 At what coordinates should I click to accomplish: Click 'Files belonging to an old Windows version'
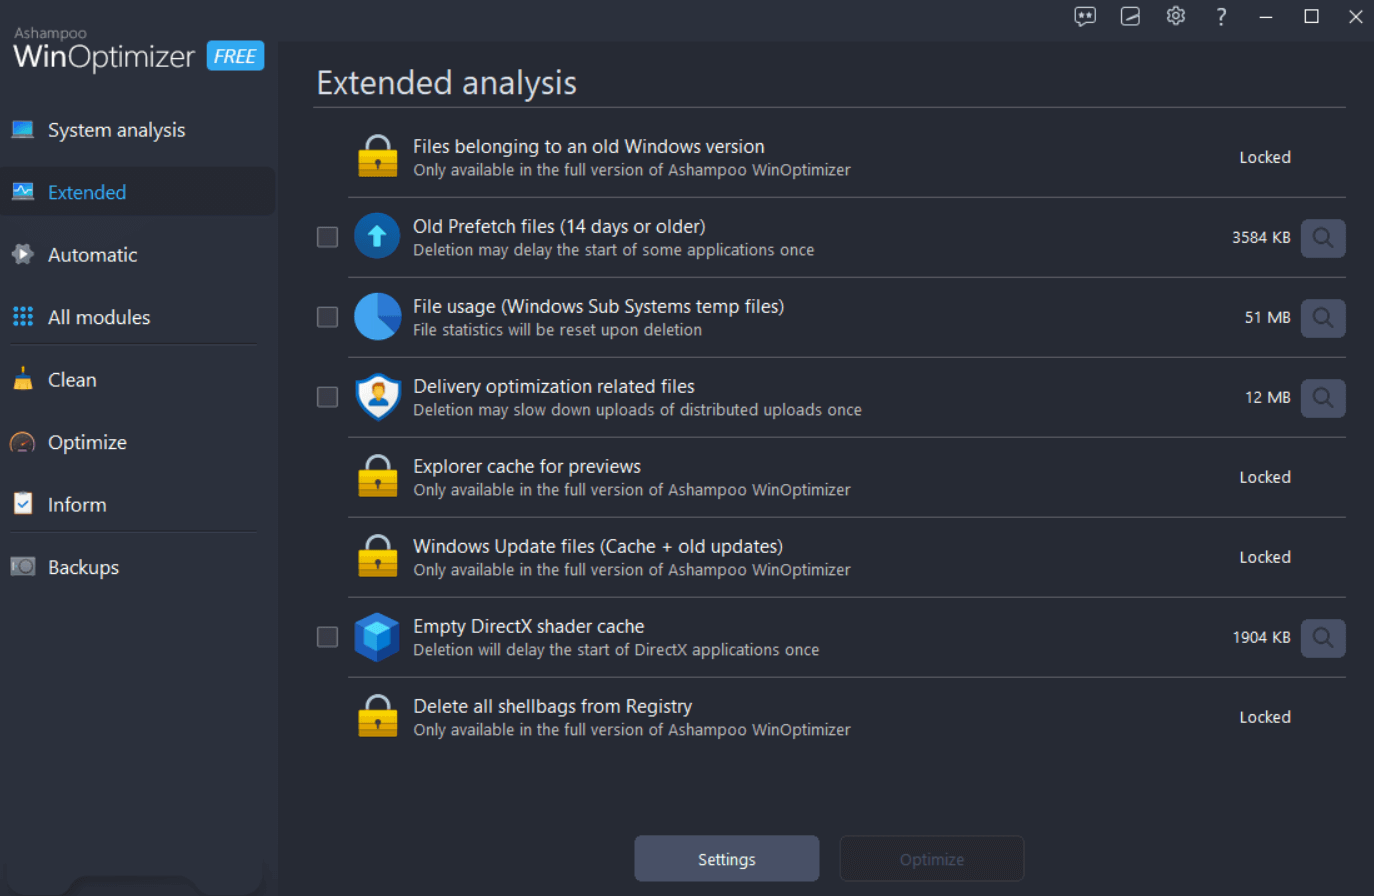tap(589, 146)
